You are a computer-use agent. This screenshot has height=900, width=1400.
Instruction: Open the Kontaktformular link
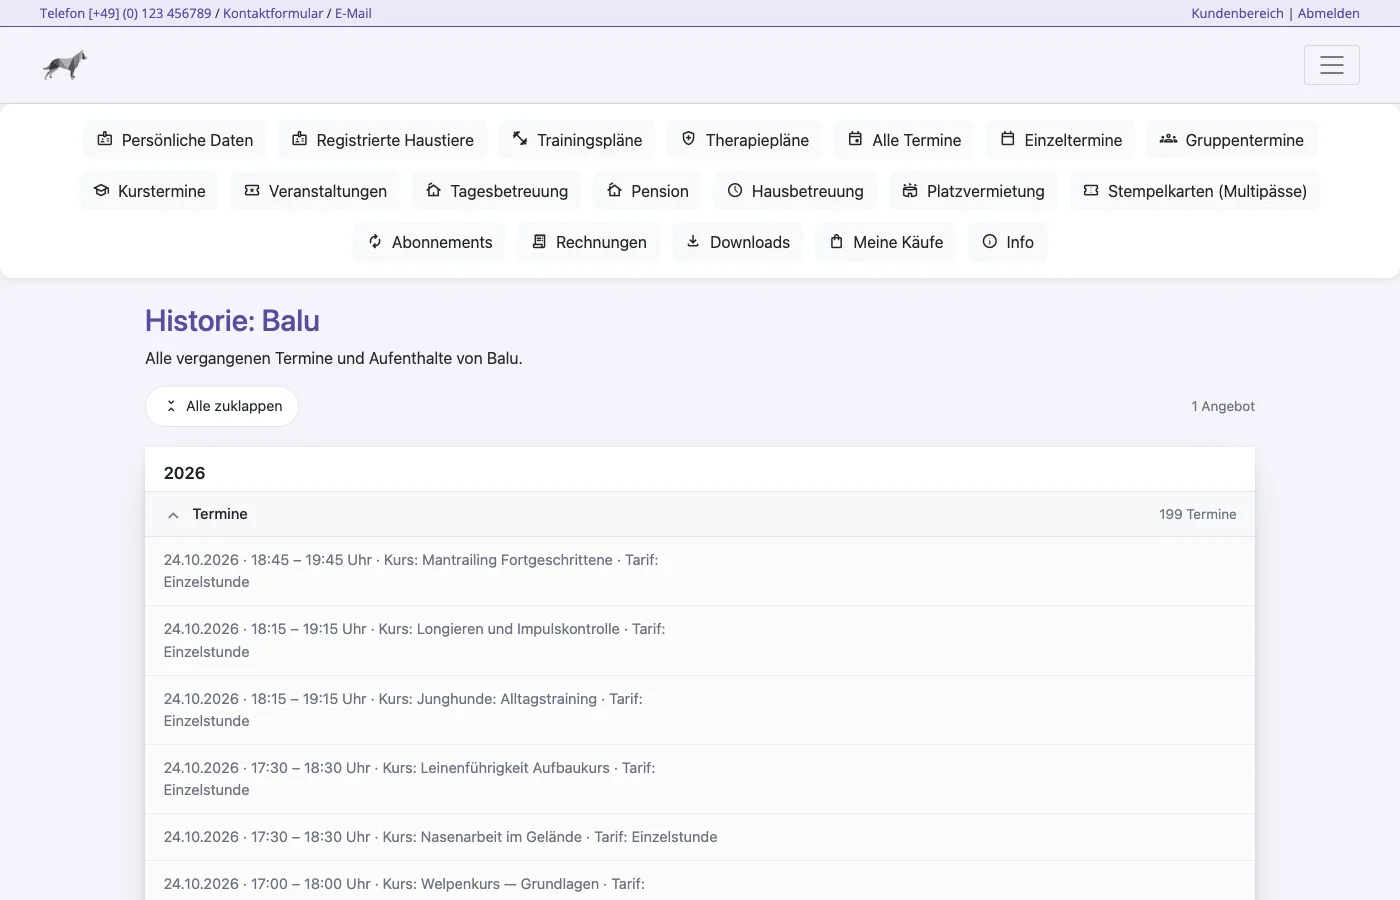[273, 13]
